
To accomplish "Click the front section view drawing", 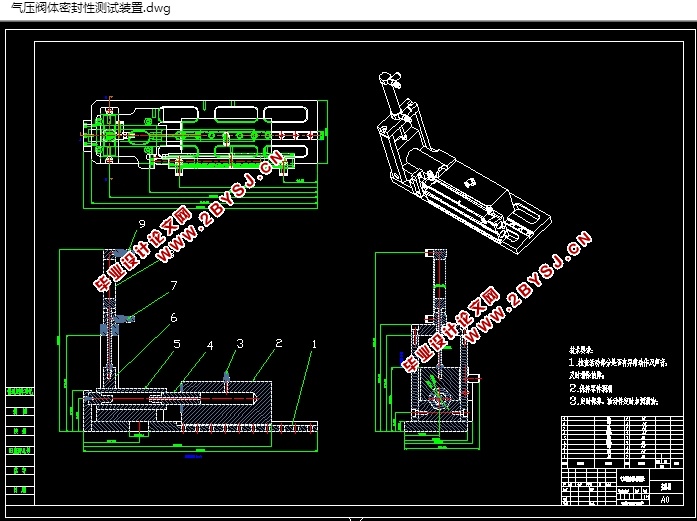I will (x=188, y=350).
